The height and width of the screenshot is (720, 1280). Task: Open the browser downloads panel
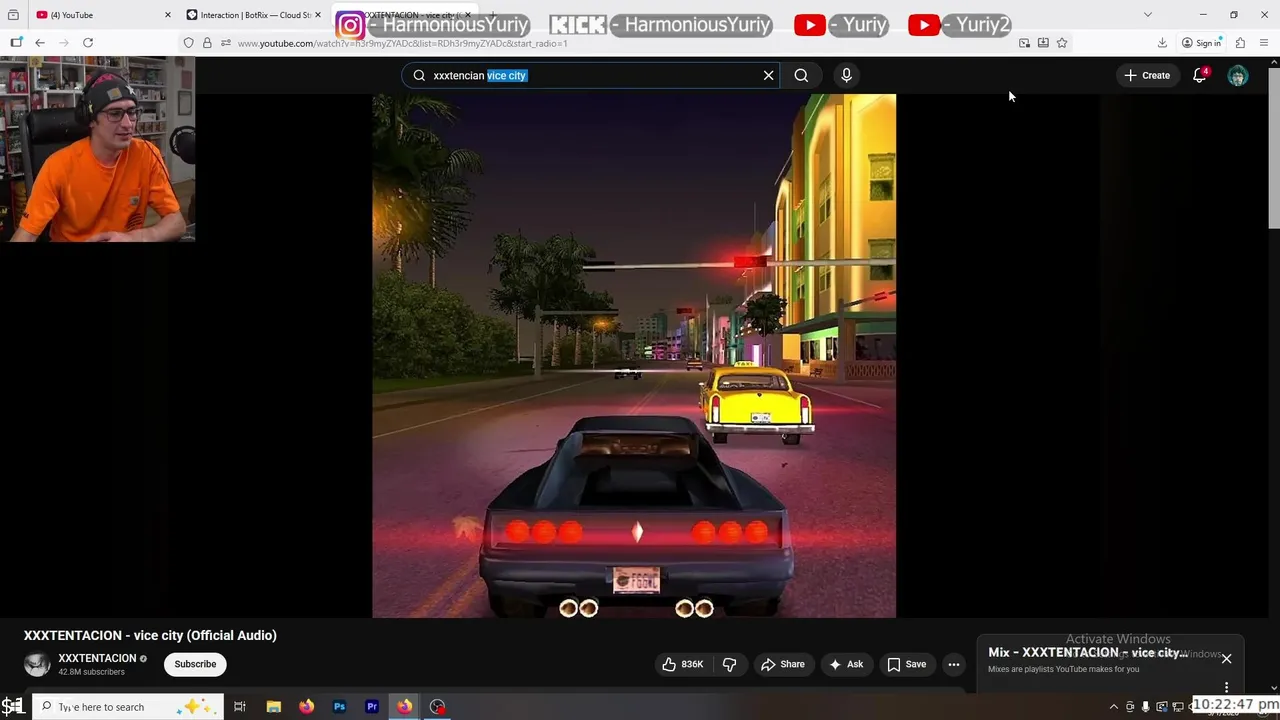(x=1162, y=43)
